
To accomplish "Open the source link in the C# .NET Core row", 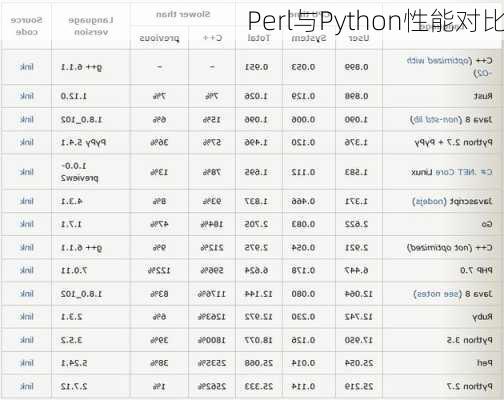I will pyautogui.click(x=27, y=172).
